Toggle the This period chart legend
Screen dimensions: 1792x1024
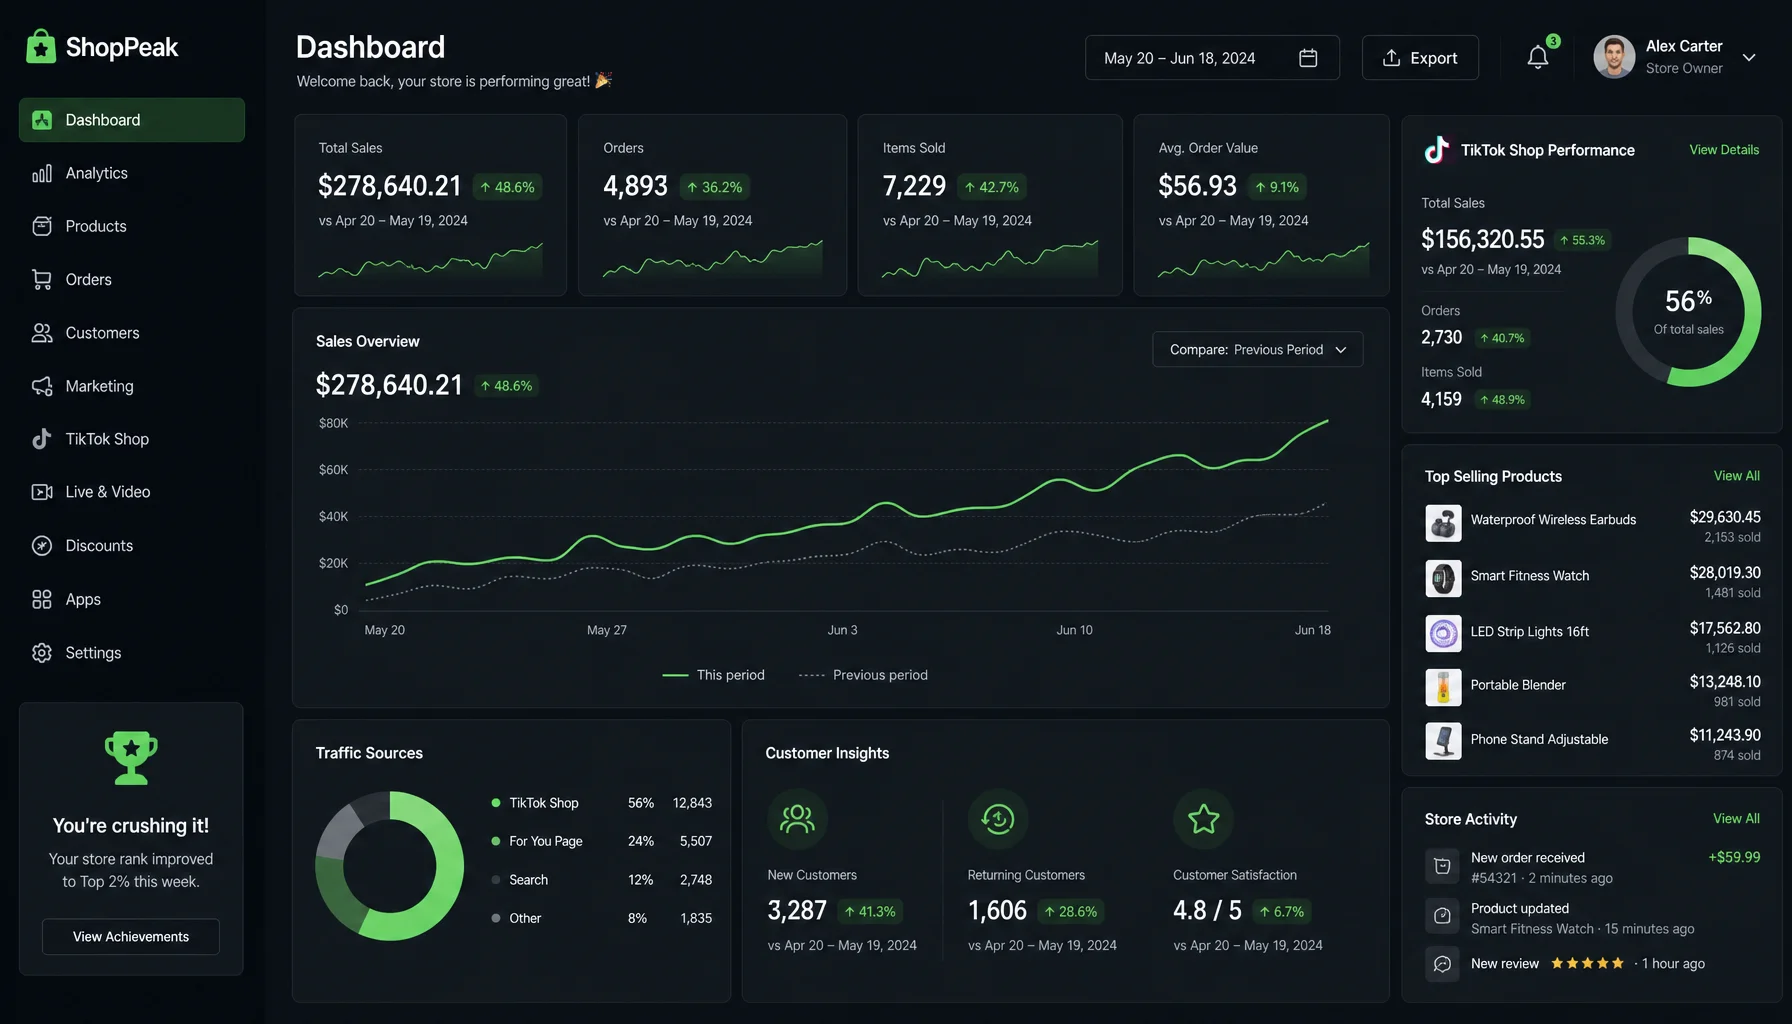pyautogui.click(x=713, y=675)
